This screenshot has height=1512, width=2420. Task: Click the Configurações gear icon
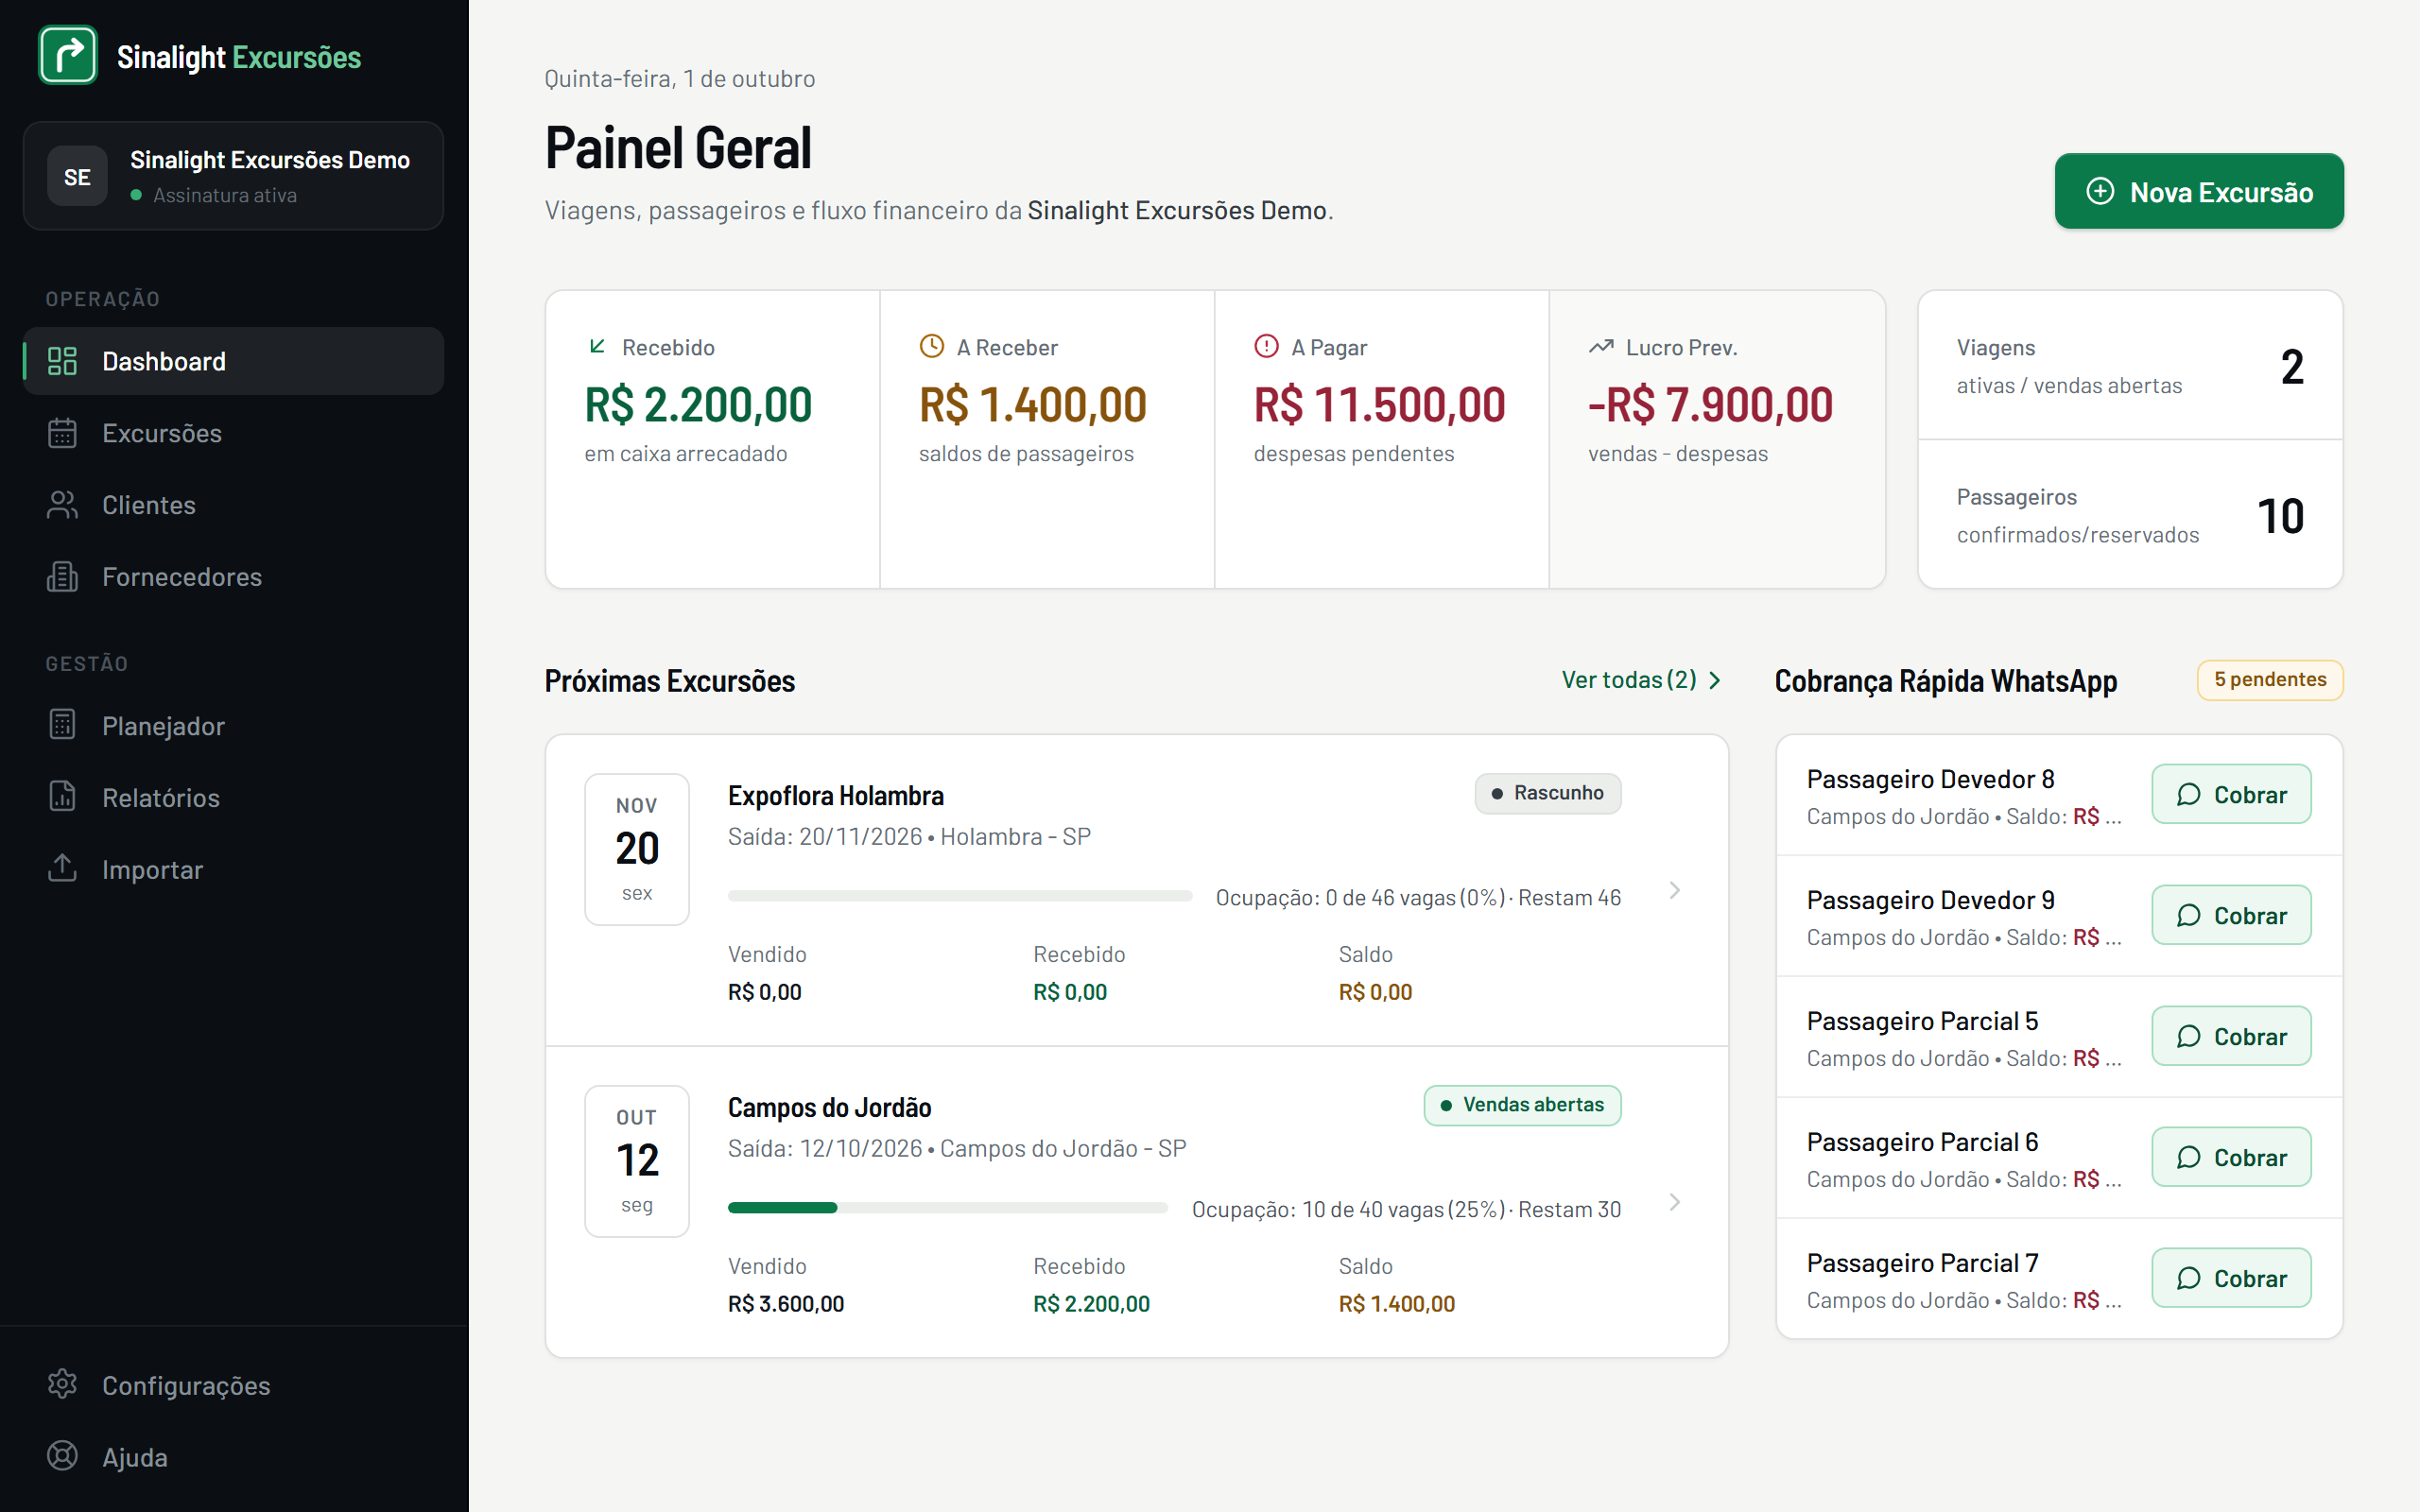62,1385
